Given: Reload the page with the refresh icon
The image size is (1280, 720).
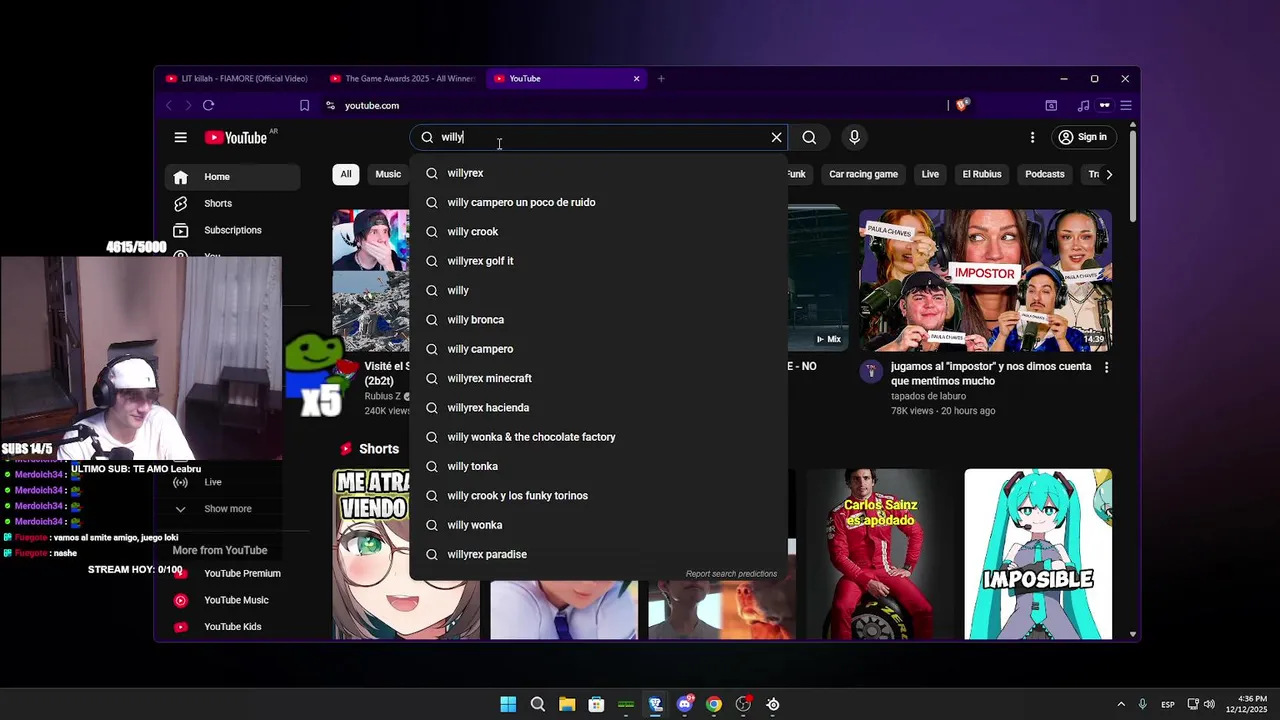Looking at the screenshot, I should coord(208,105).
